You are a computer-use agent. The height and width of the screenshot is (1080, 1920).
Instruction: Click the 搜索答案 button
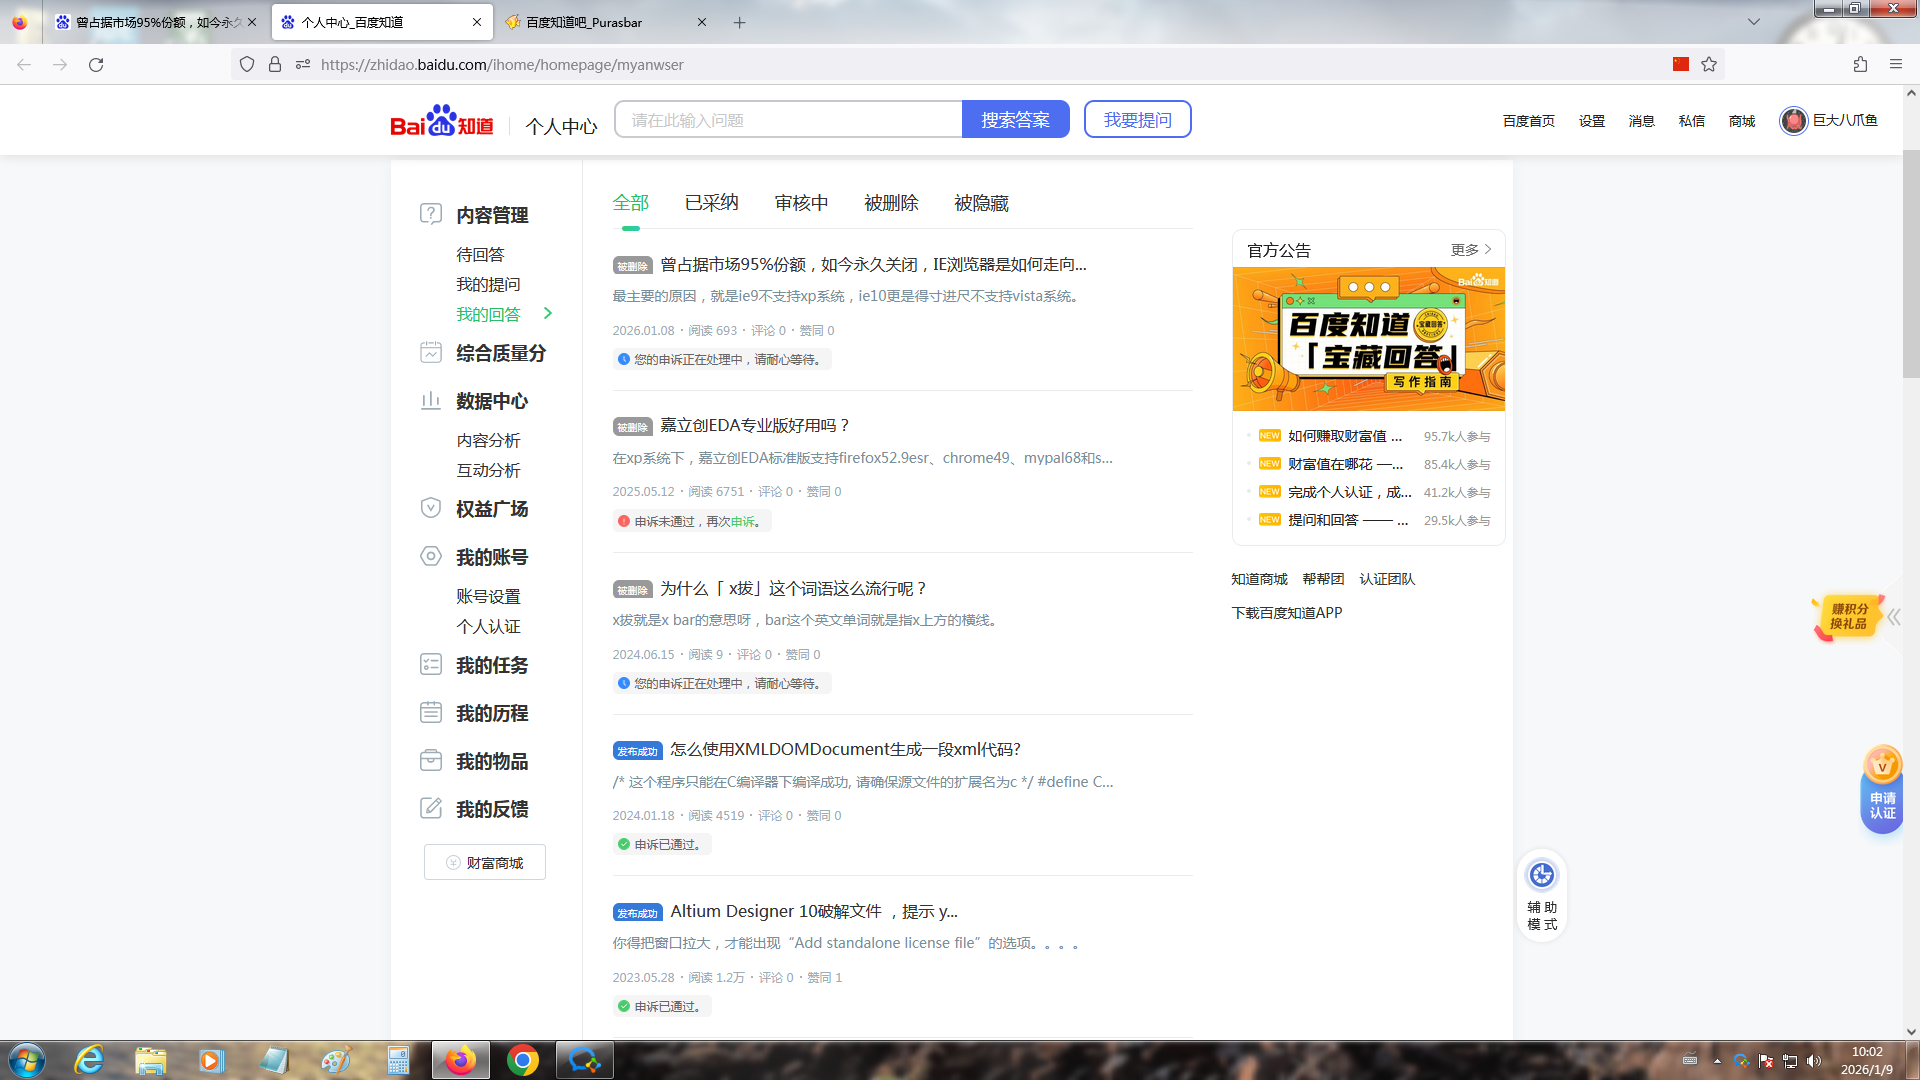click(1015, 120)
